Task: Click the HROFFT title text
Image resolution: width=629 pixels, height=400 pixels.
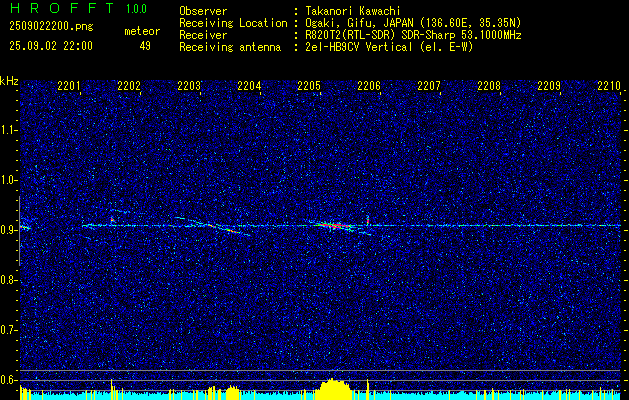Action: [x=62, y=8]
